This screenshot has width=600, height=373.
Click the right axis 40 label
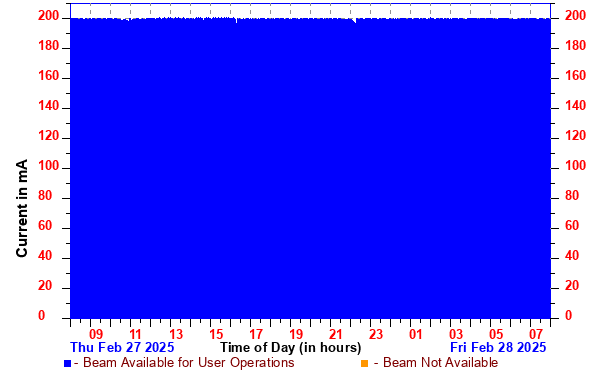[x=572, y=256]
